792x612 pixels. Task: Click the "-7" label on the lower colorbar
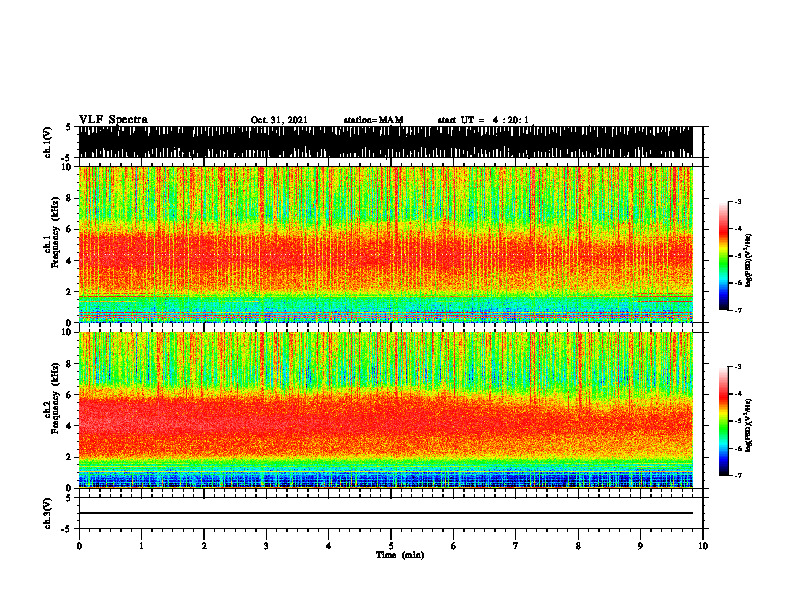(x=738, y=475)
